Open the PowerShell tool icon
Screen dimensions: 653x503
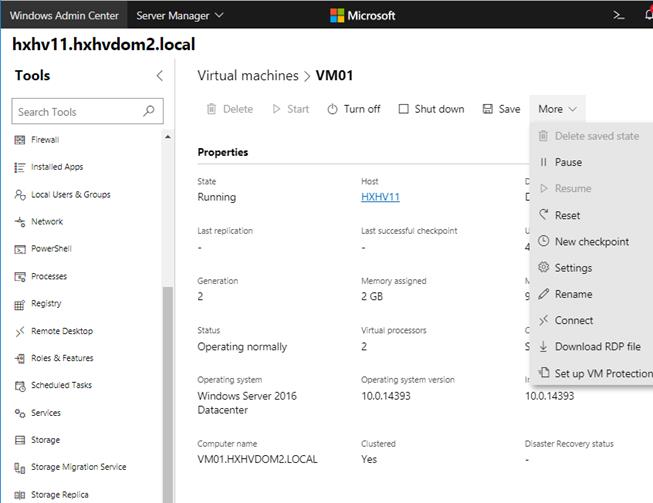[20, 249]
